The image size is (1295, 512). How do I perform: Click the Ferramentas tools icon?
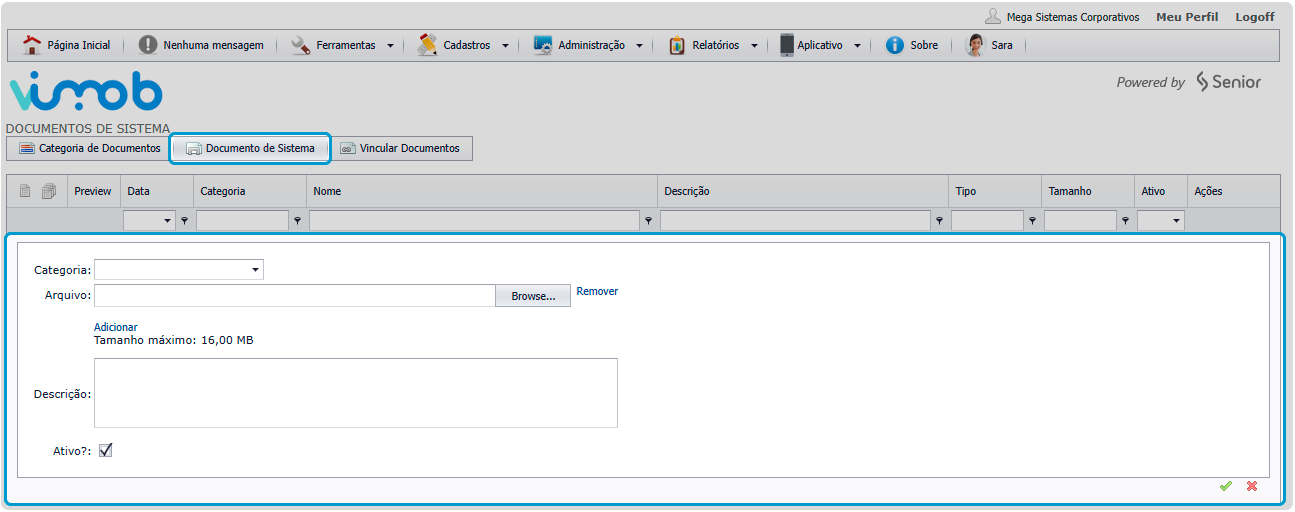tap(300, 45)
